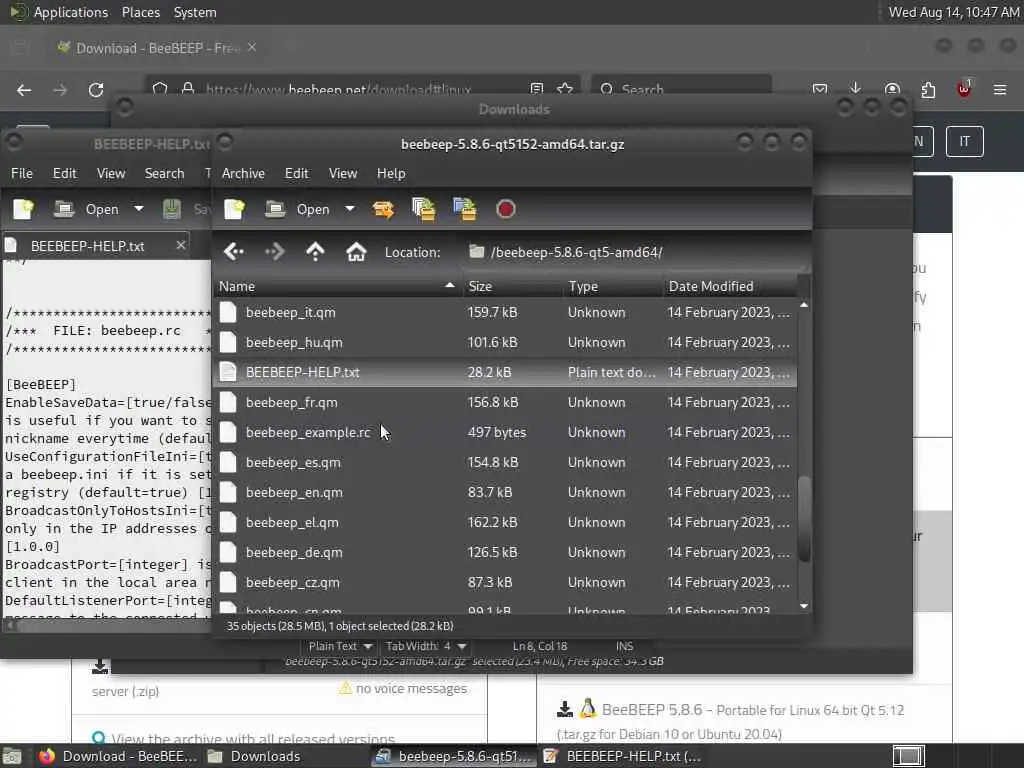Open the Firefox hamburger menu
1024x768 pixels.
tap(1000, 89)
